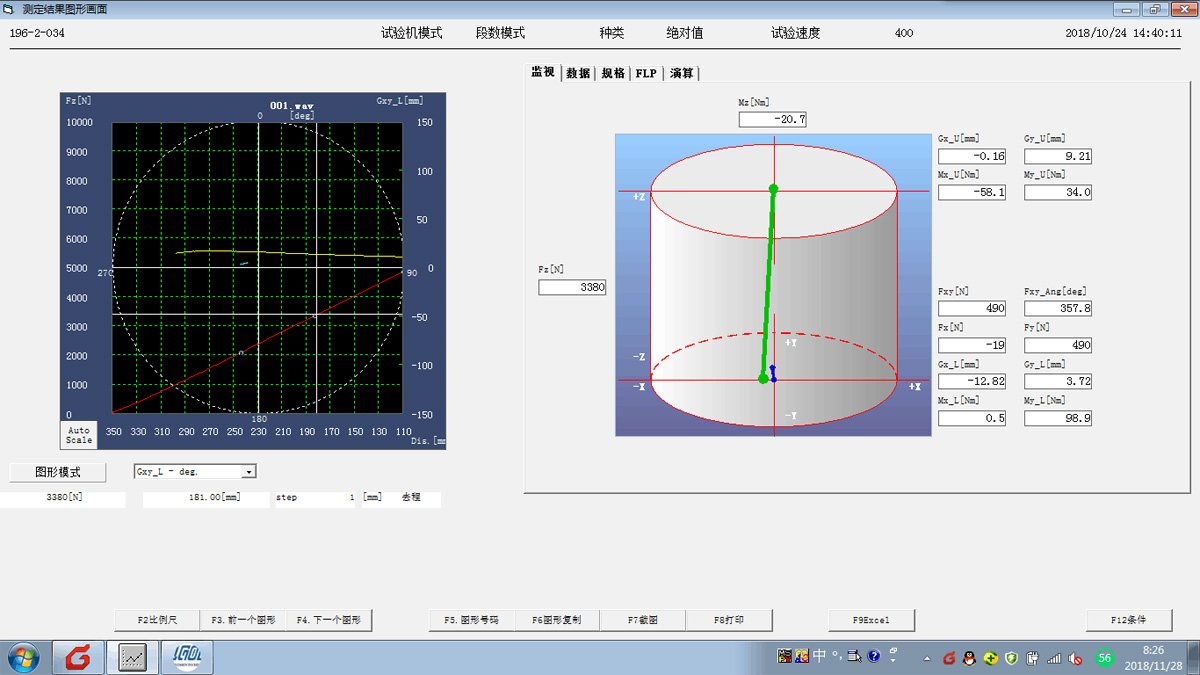Image resolution: width=1200 pixels, height=675 pixels.
Task: Click the Show desktop strip beside the clock
Action: point(1193,657)
